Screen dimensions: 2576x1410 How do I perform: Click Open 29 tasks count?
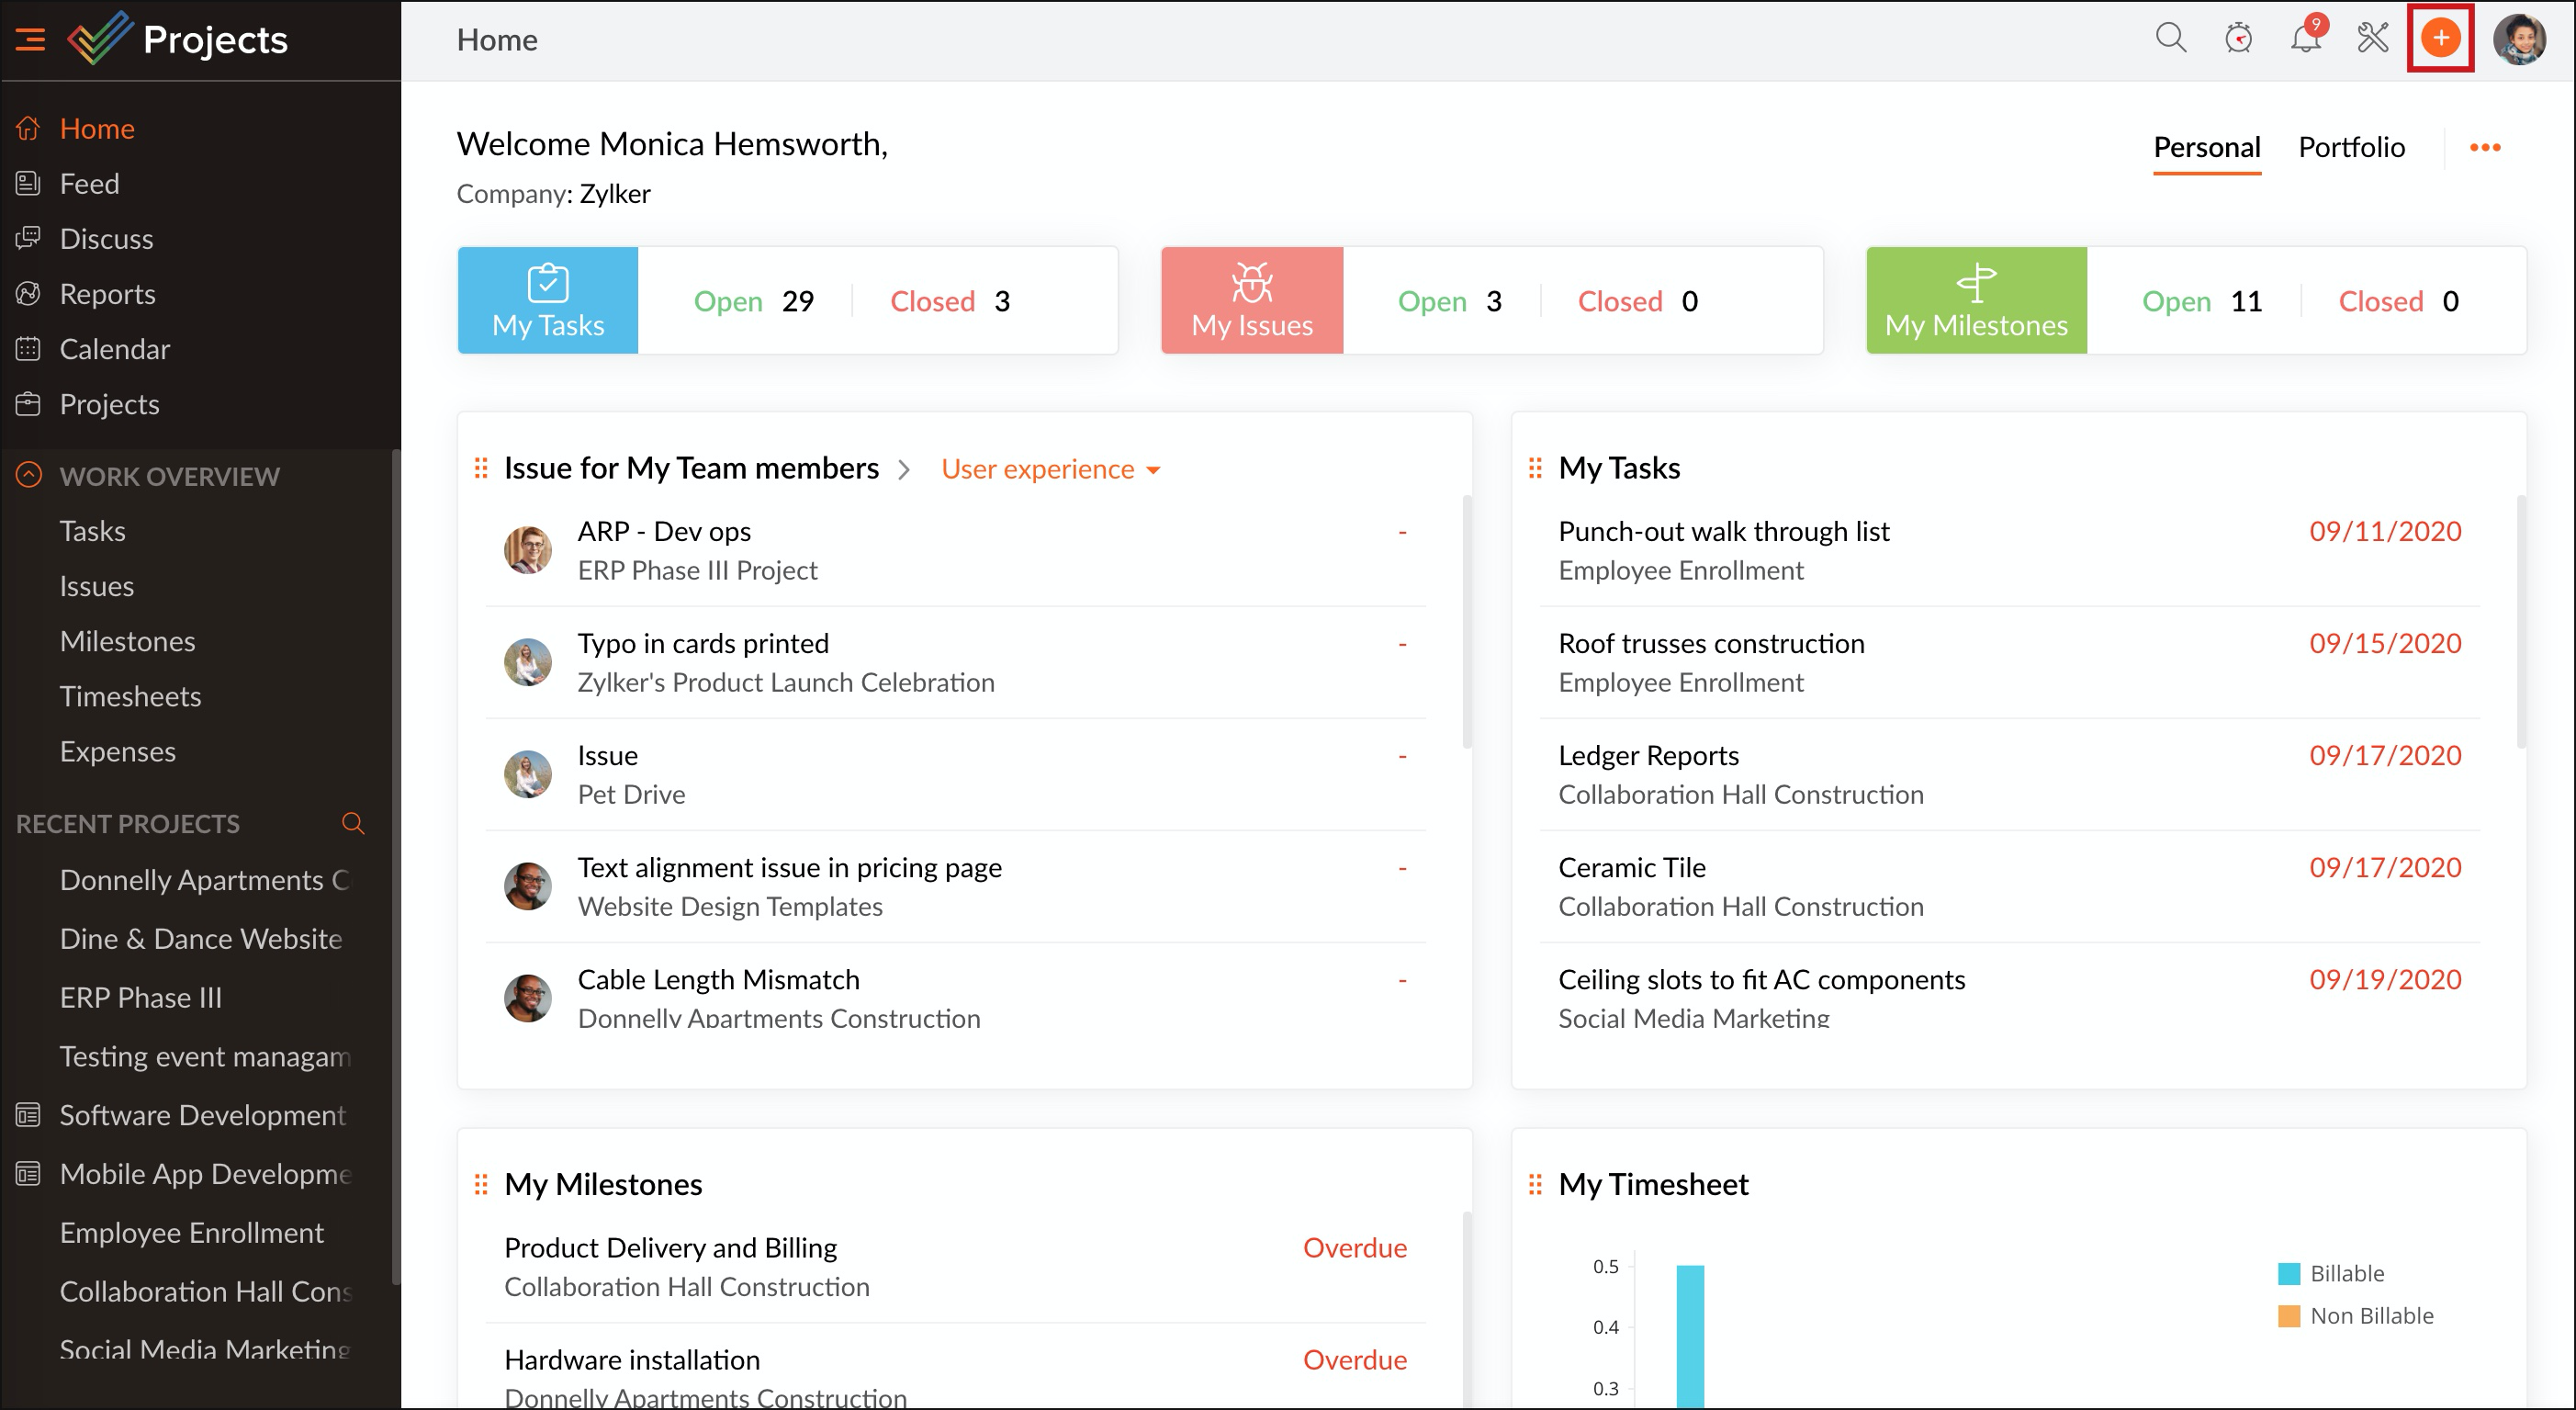(753, 301)
